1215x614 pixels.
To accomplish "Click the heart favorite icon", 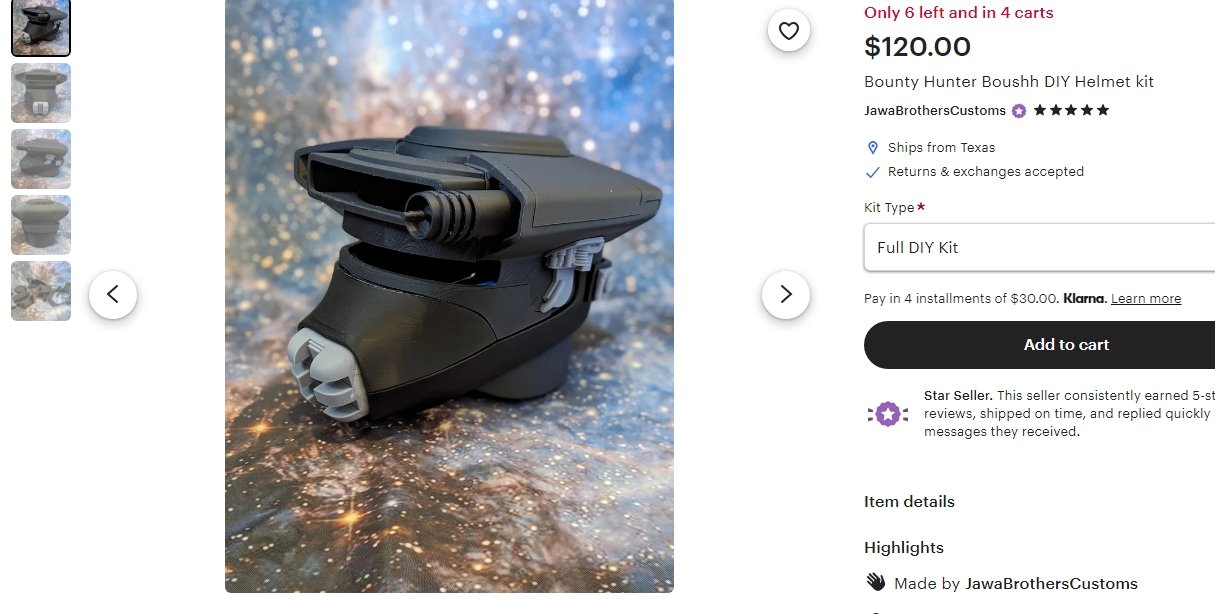I will 788,30.
